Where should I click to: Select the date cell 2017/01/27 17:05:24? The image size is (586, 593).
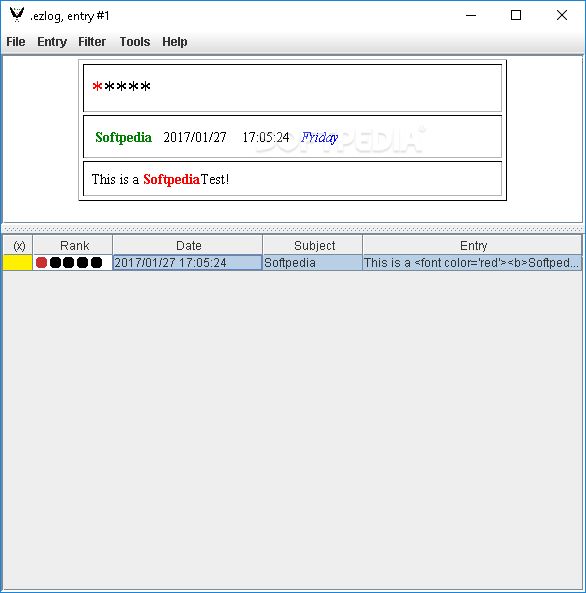point(187,262)
